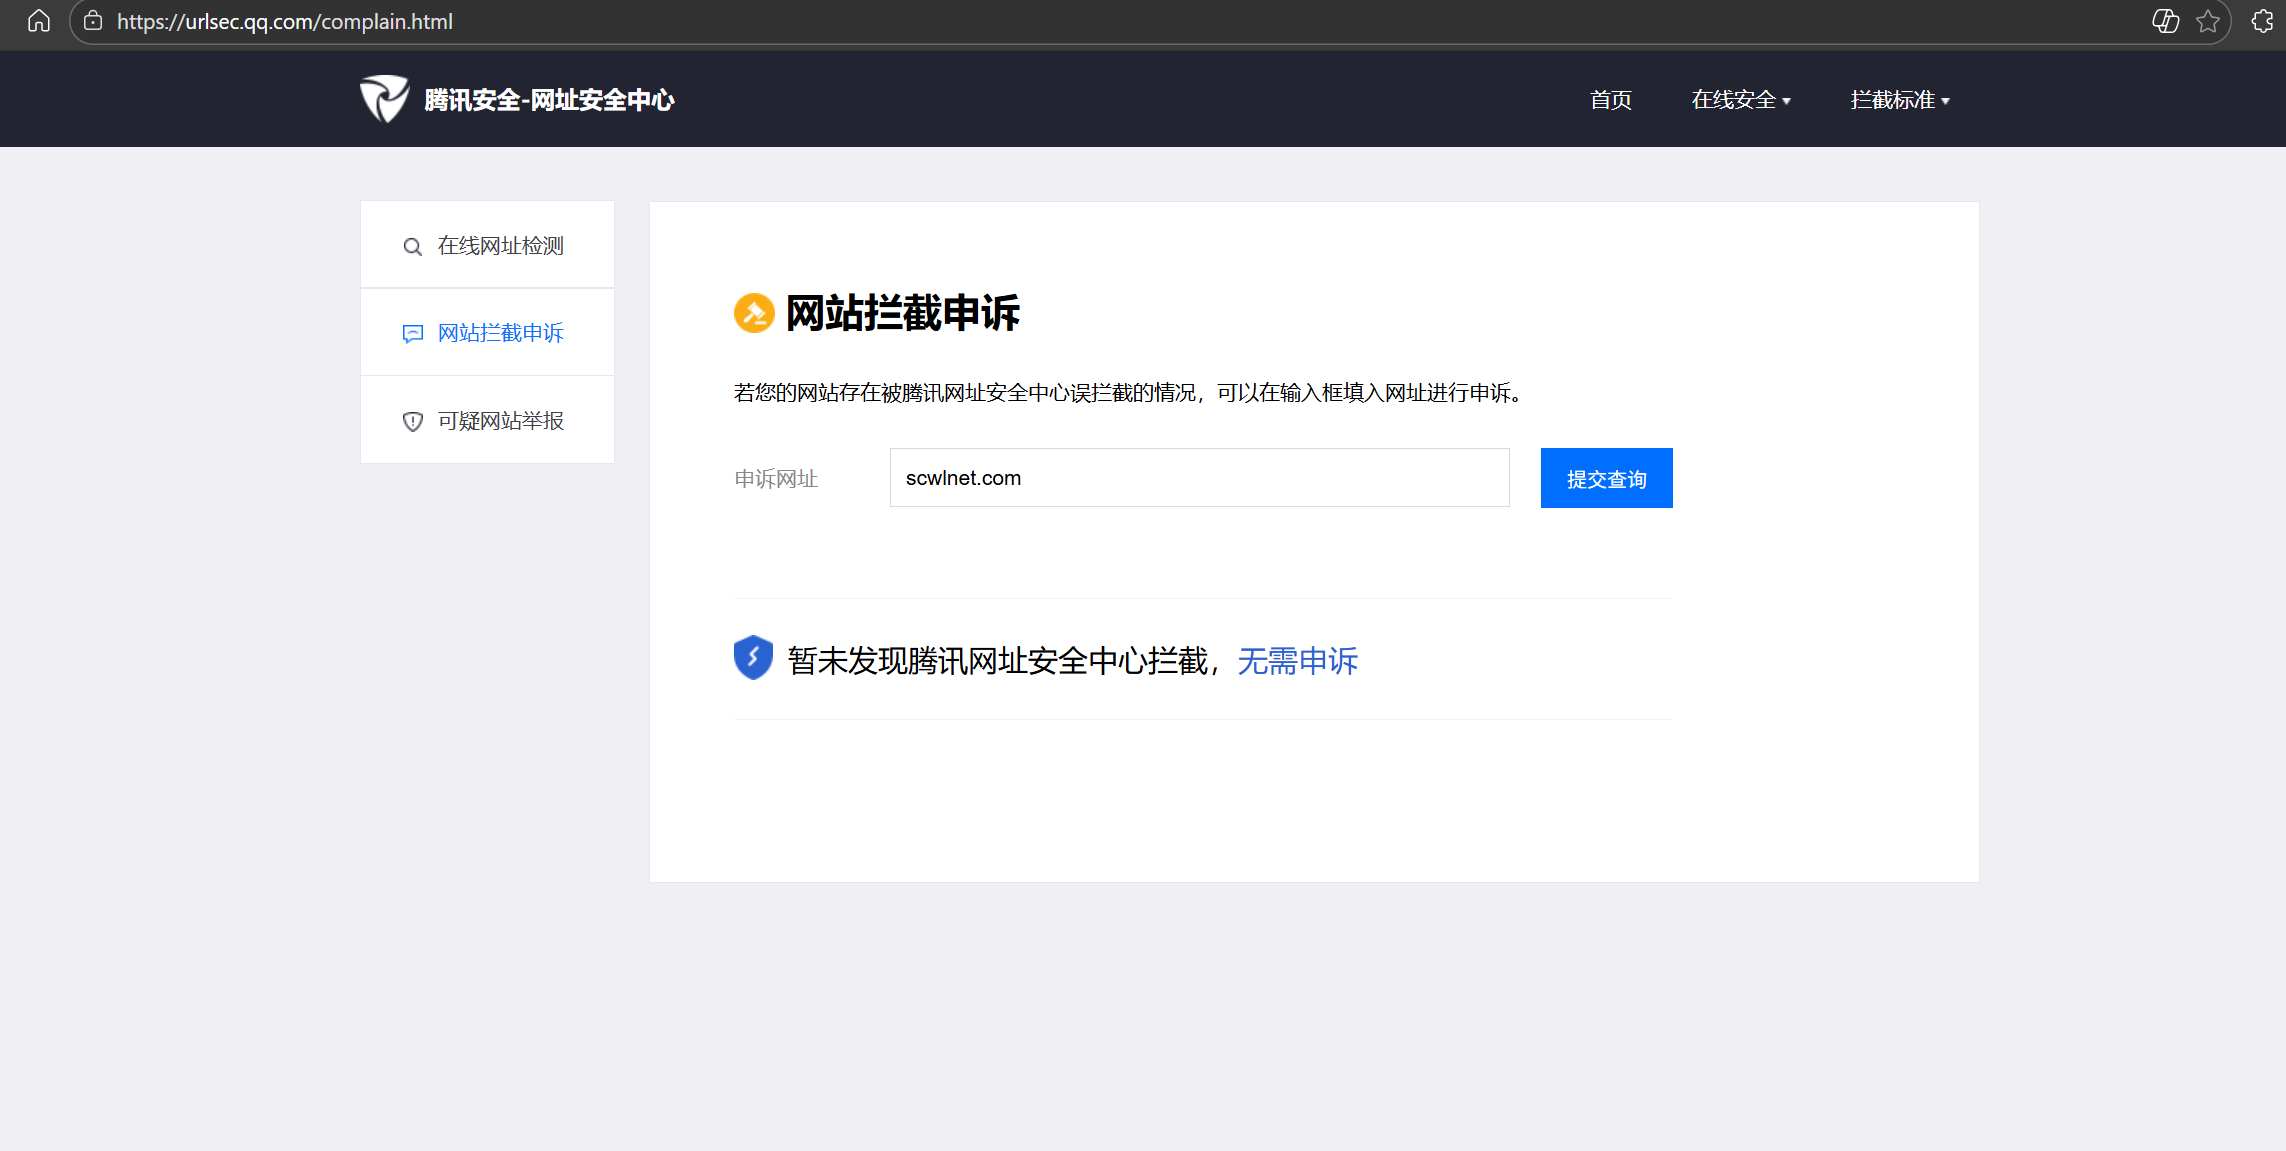The image size is (2286, 1151).
Task: Open 在线网址检测 sidebar item
Action: [500, 246]
